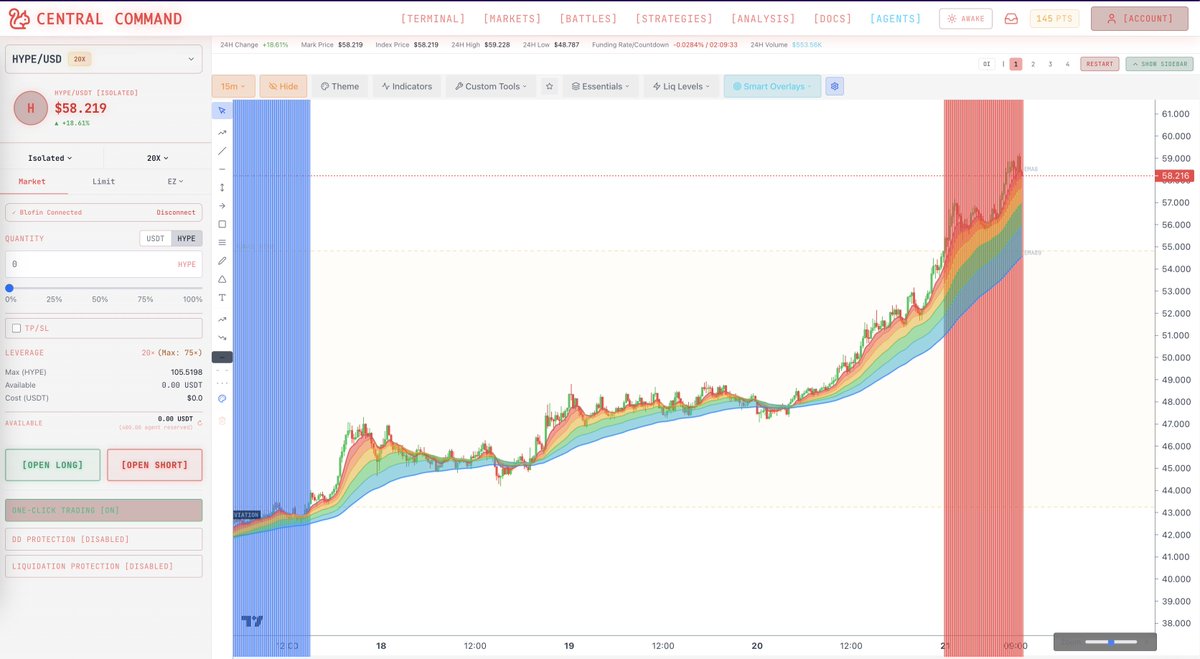Switch quantity unit to HYPE
The width and height of the screenshot is (1200, 659).
187,238
